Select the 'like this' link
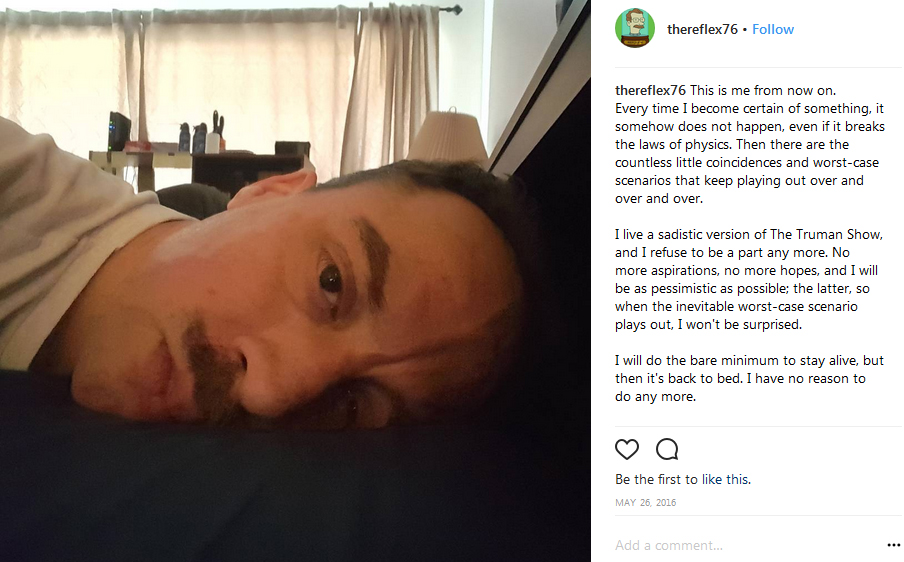 [725, 480]
